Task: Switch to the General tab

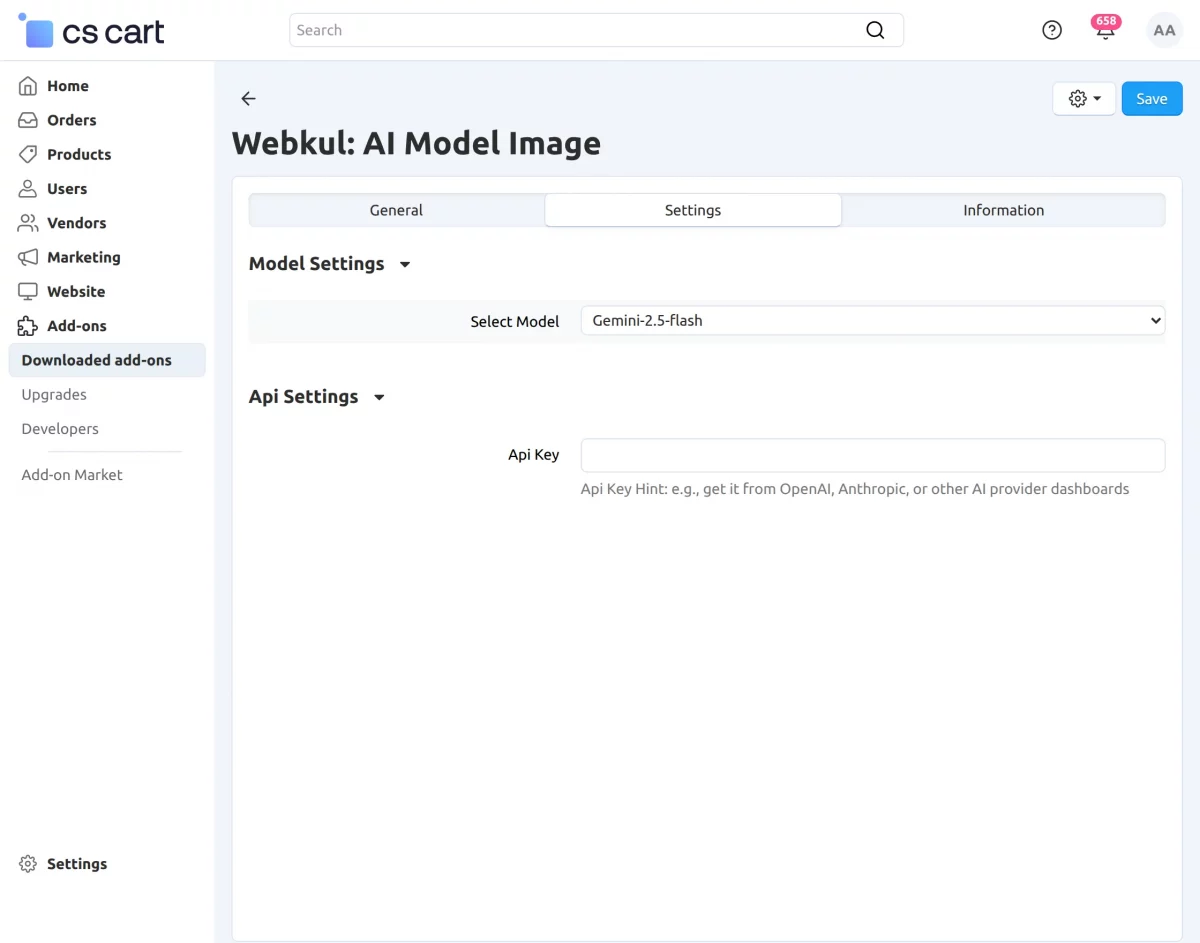Action: click(396, 210)
